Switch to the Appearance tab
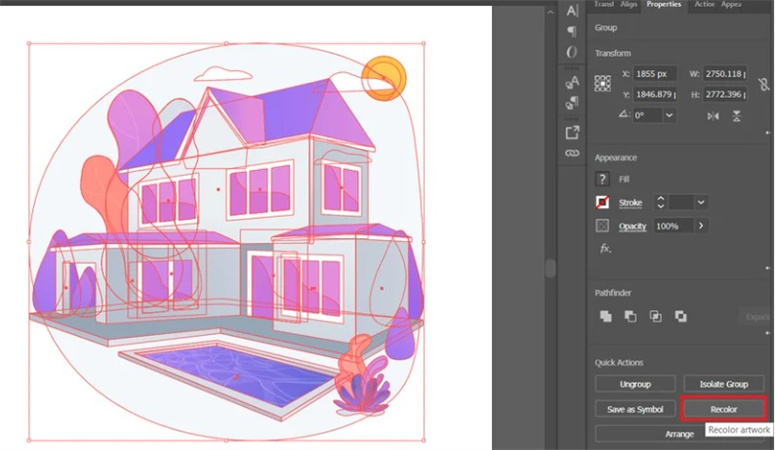This screenshot has height=450, width=775. click(x=731, y=4)
